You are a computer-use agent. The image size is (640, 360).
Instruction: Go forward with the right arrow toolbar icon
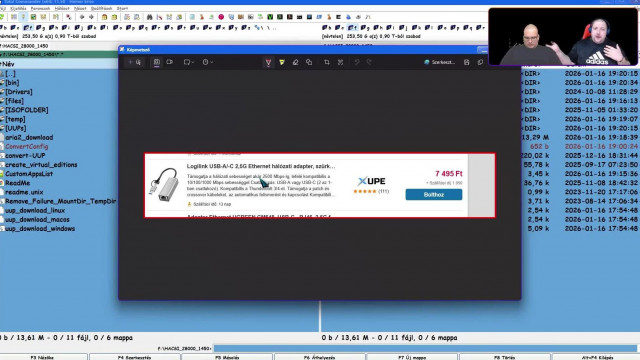(x=91, y=17)
